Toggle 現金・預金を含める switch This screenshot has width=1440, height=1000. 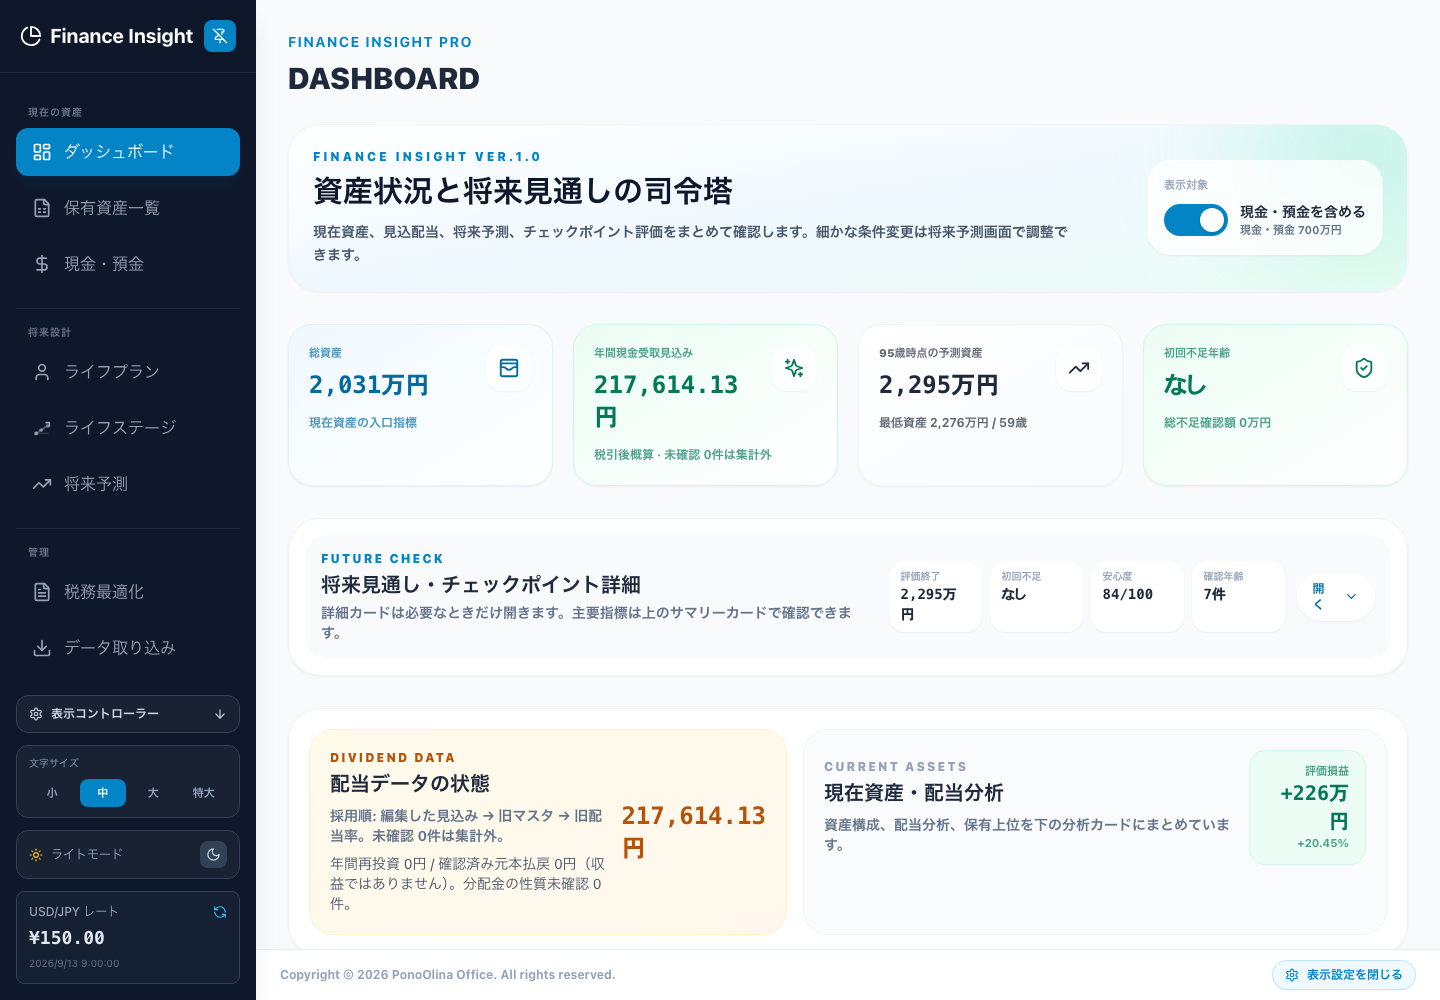[x=1196, y=220]
